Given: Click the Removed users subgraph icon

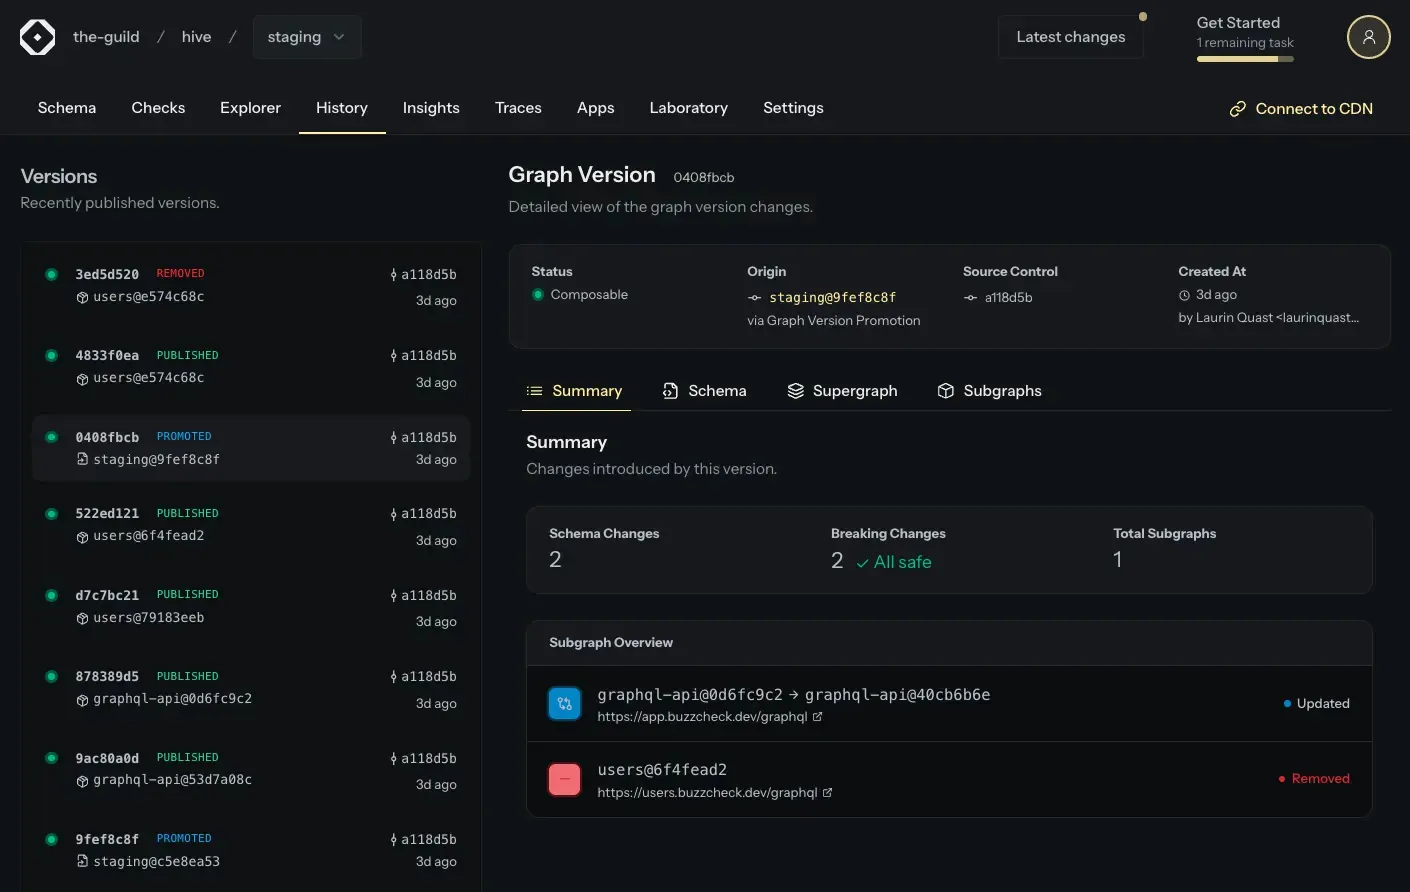Looking at the screenshot, I should pyautogui.click(x=565, y=780).
